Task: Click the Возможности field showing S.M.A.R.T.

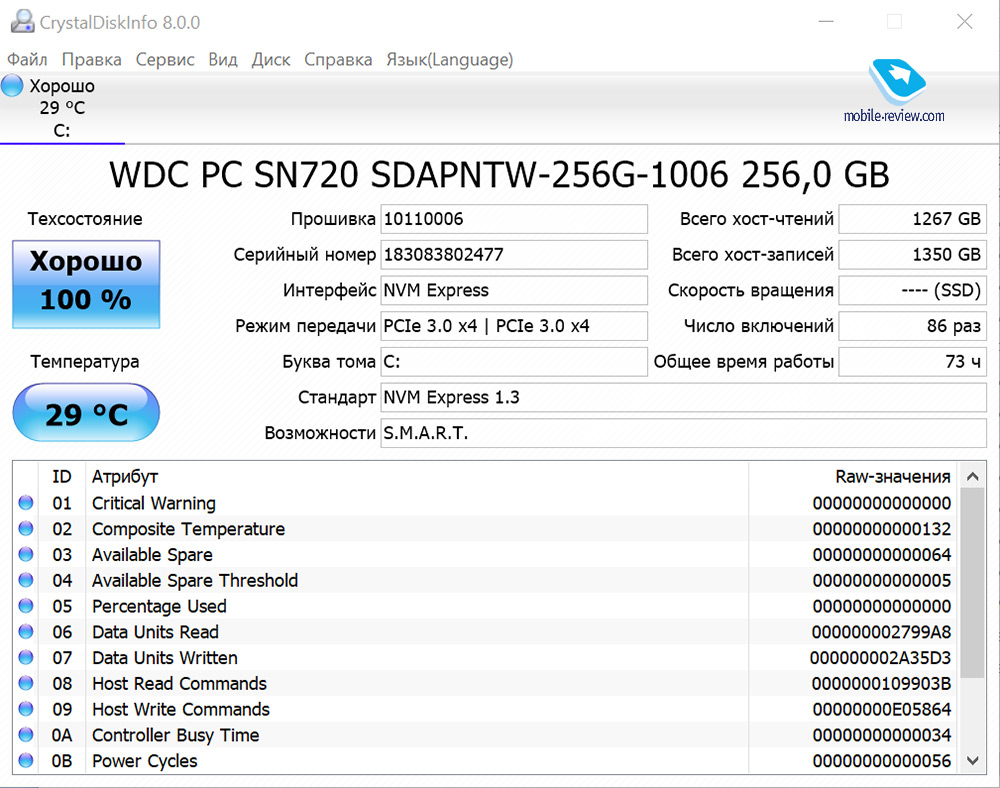Action: [684, 433]
